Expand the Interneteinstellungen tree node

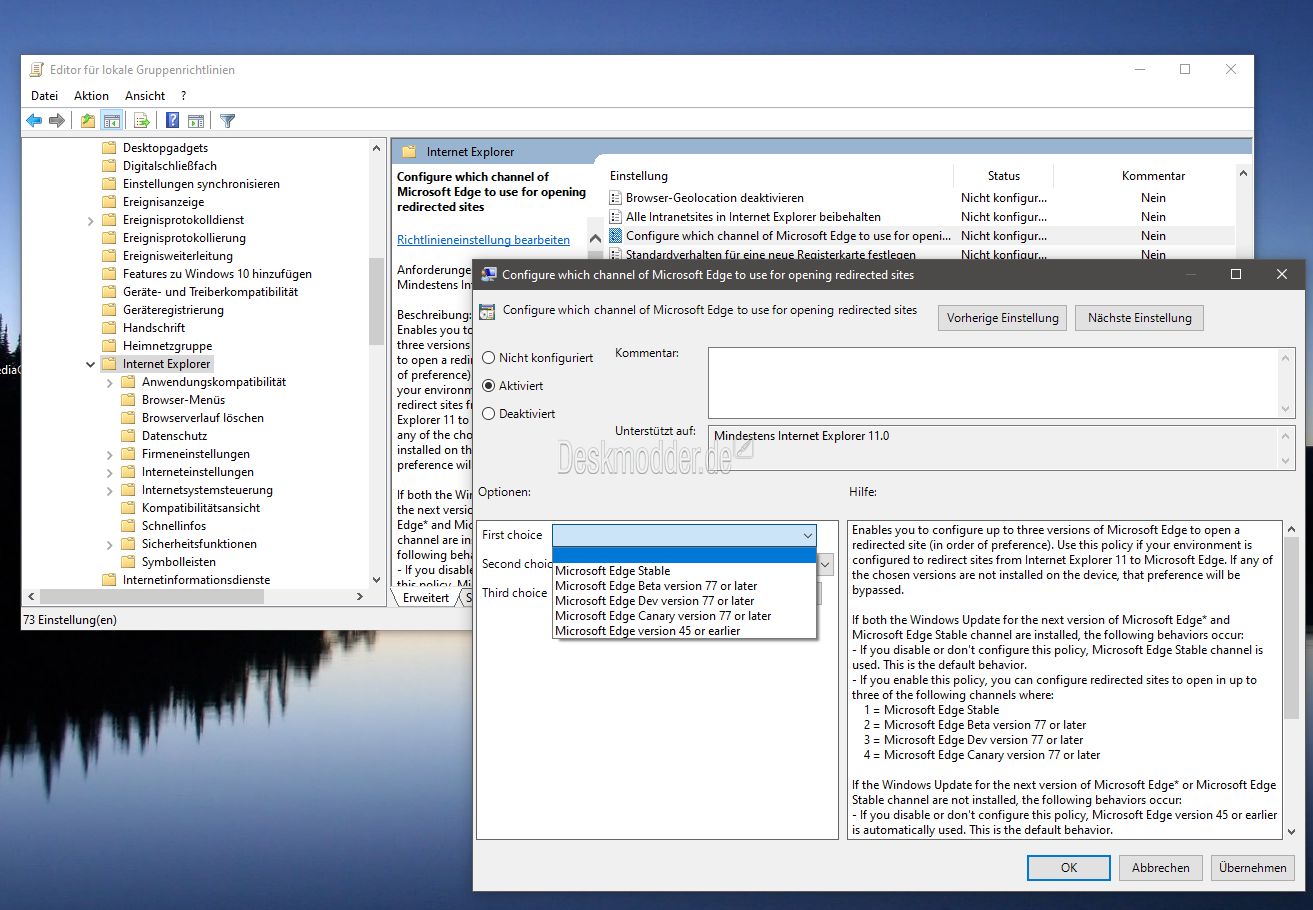pyautogui.click(x=110, y=472)
